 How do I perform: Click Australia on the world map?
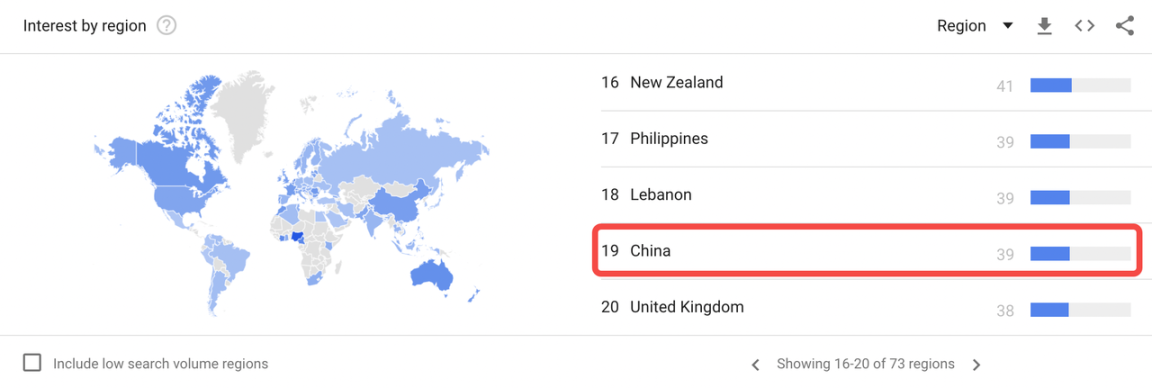point(431,273)
